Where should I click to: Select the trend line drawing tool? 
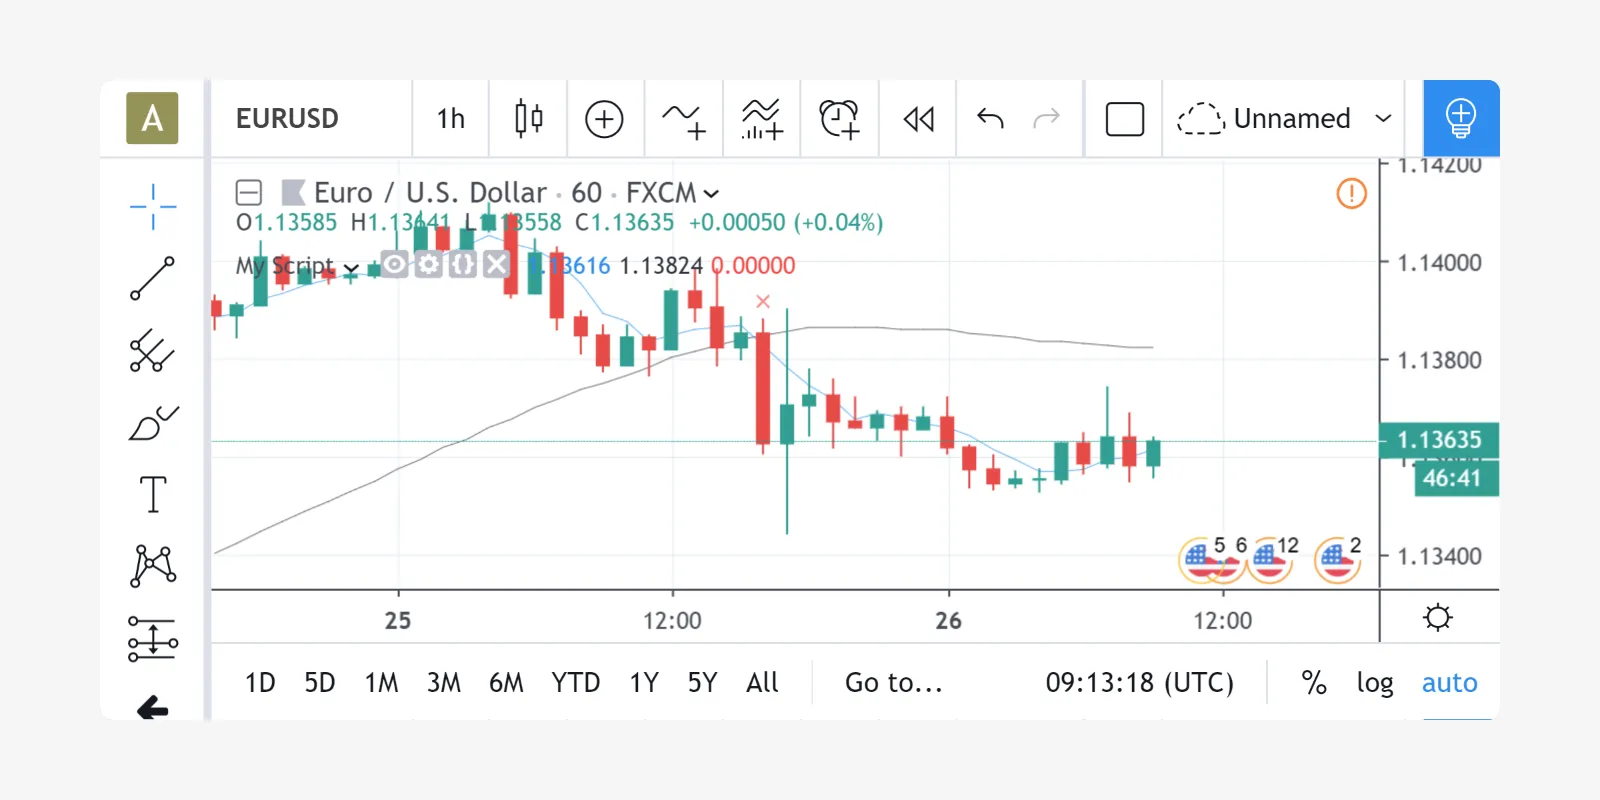pyautogui.click(x=153, y=278)
